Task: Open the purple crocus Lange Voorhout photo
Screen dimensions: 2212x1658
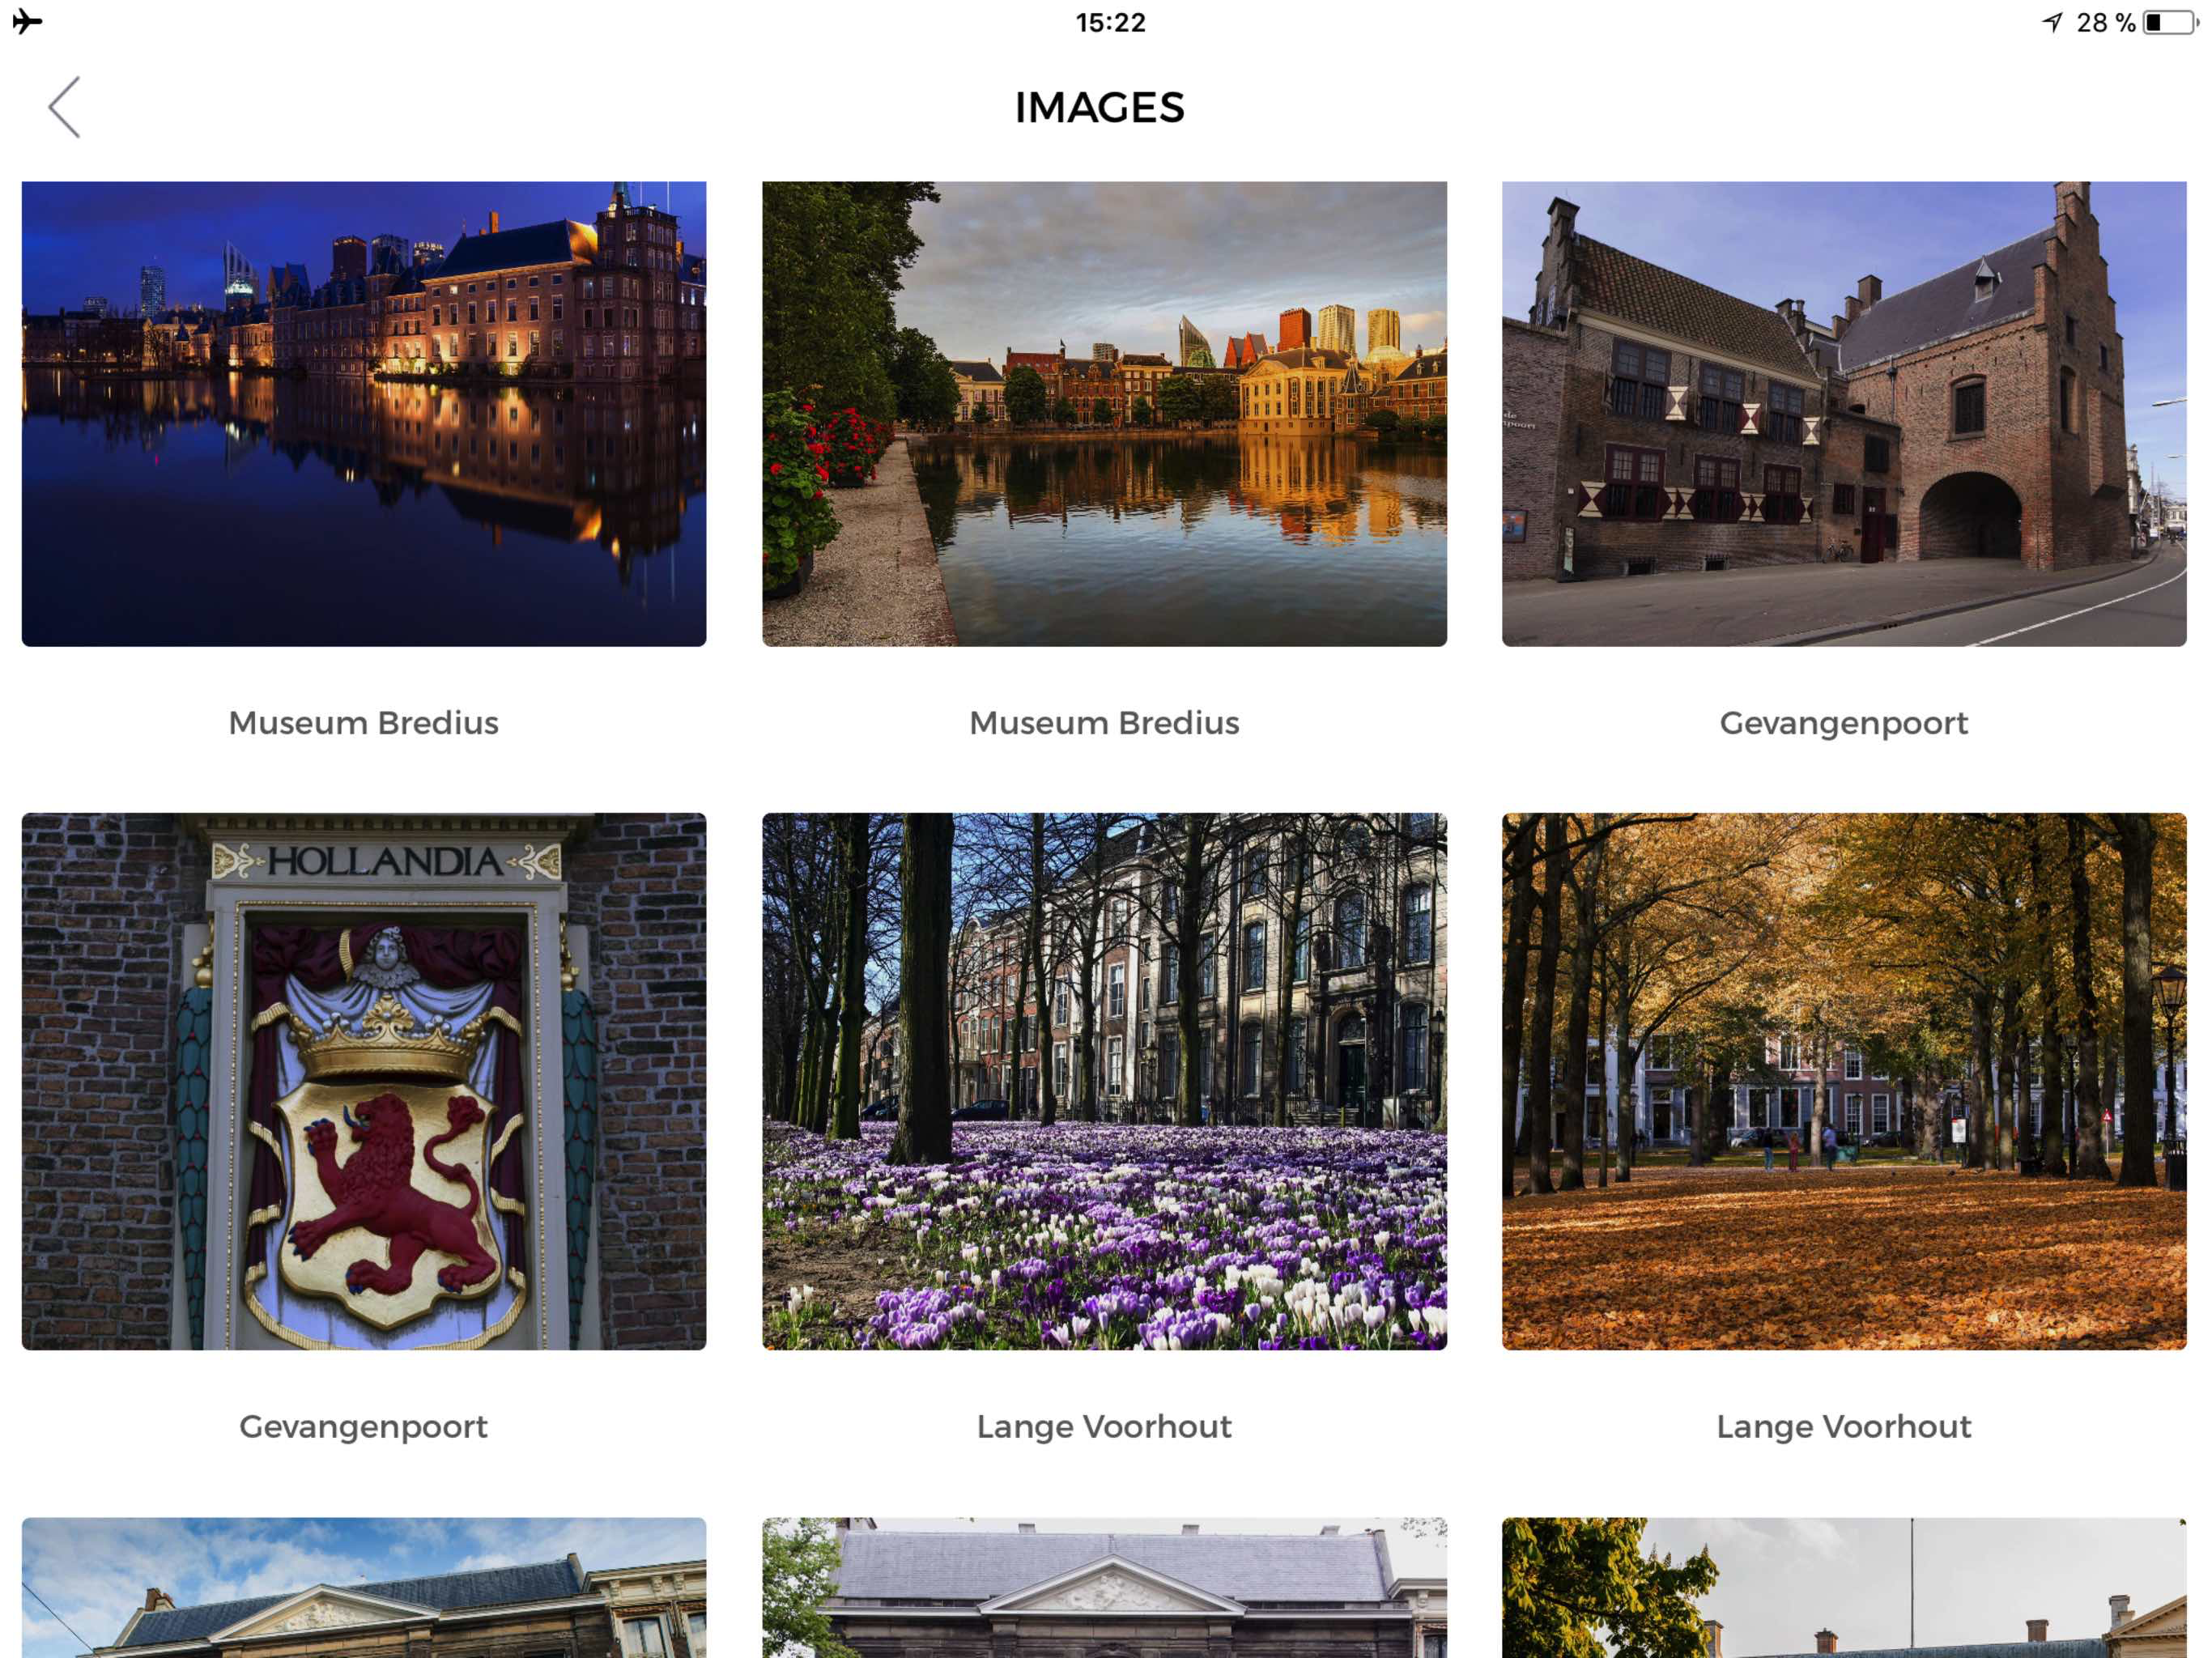Action: tap(1104, 1081)
